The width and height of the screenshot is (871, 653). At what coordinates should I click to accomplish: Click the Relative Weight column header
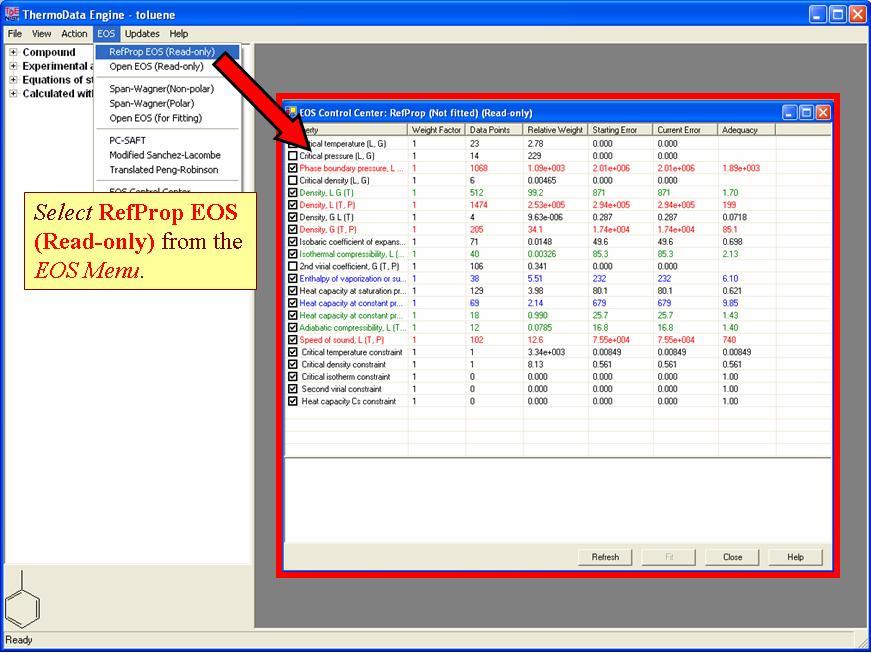(555, 130)
